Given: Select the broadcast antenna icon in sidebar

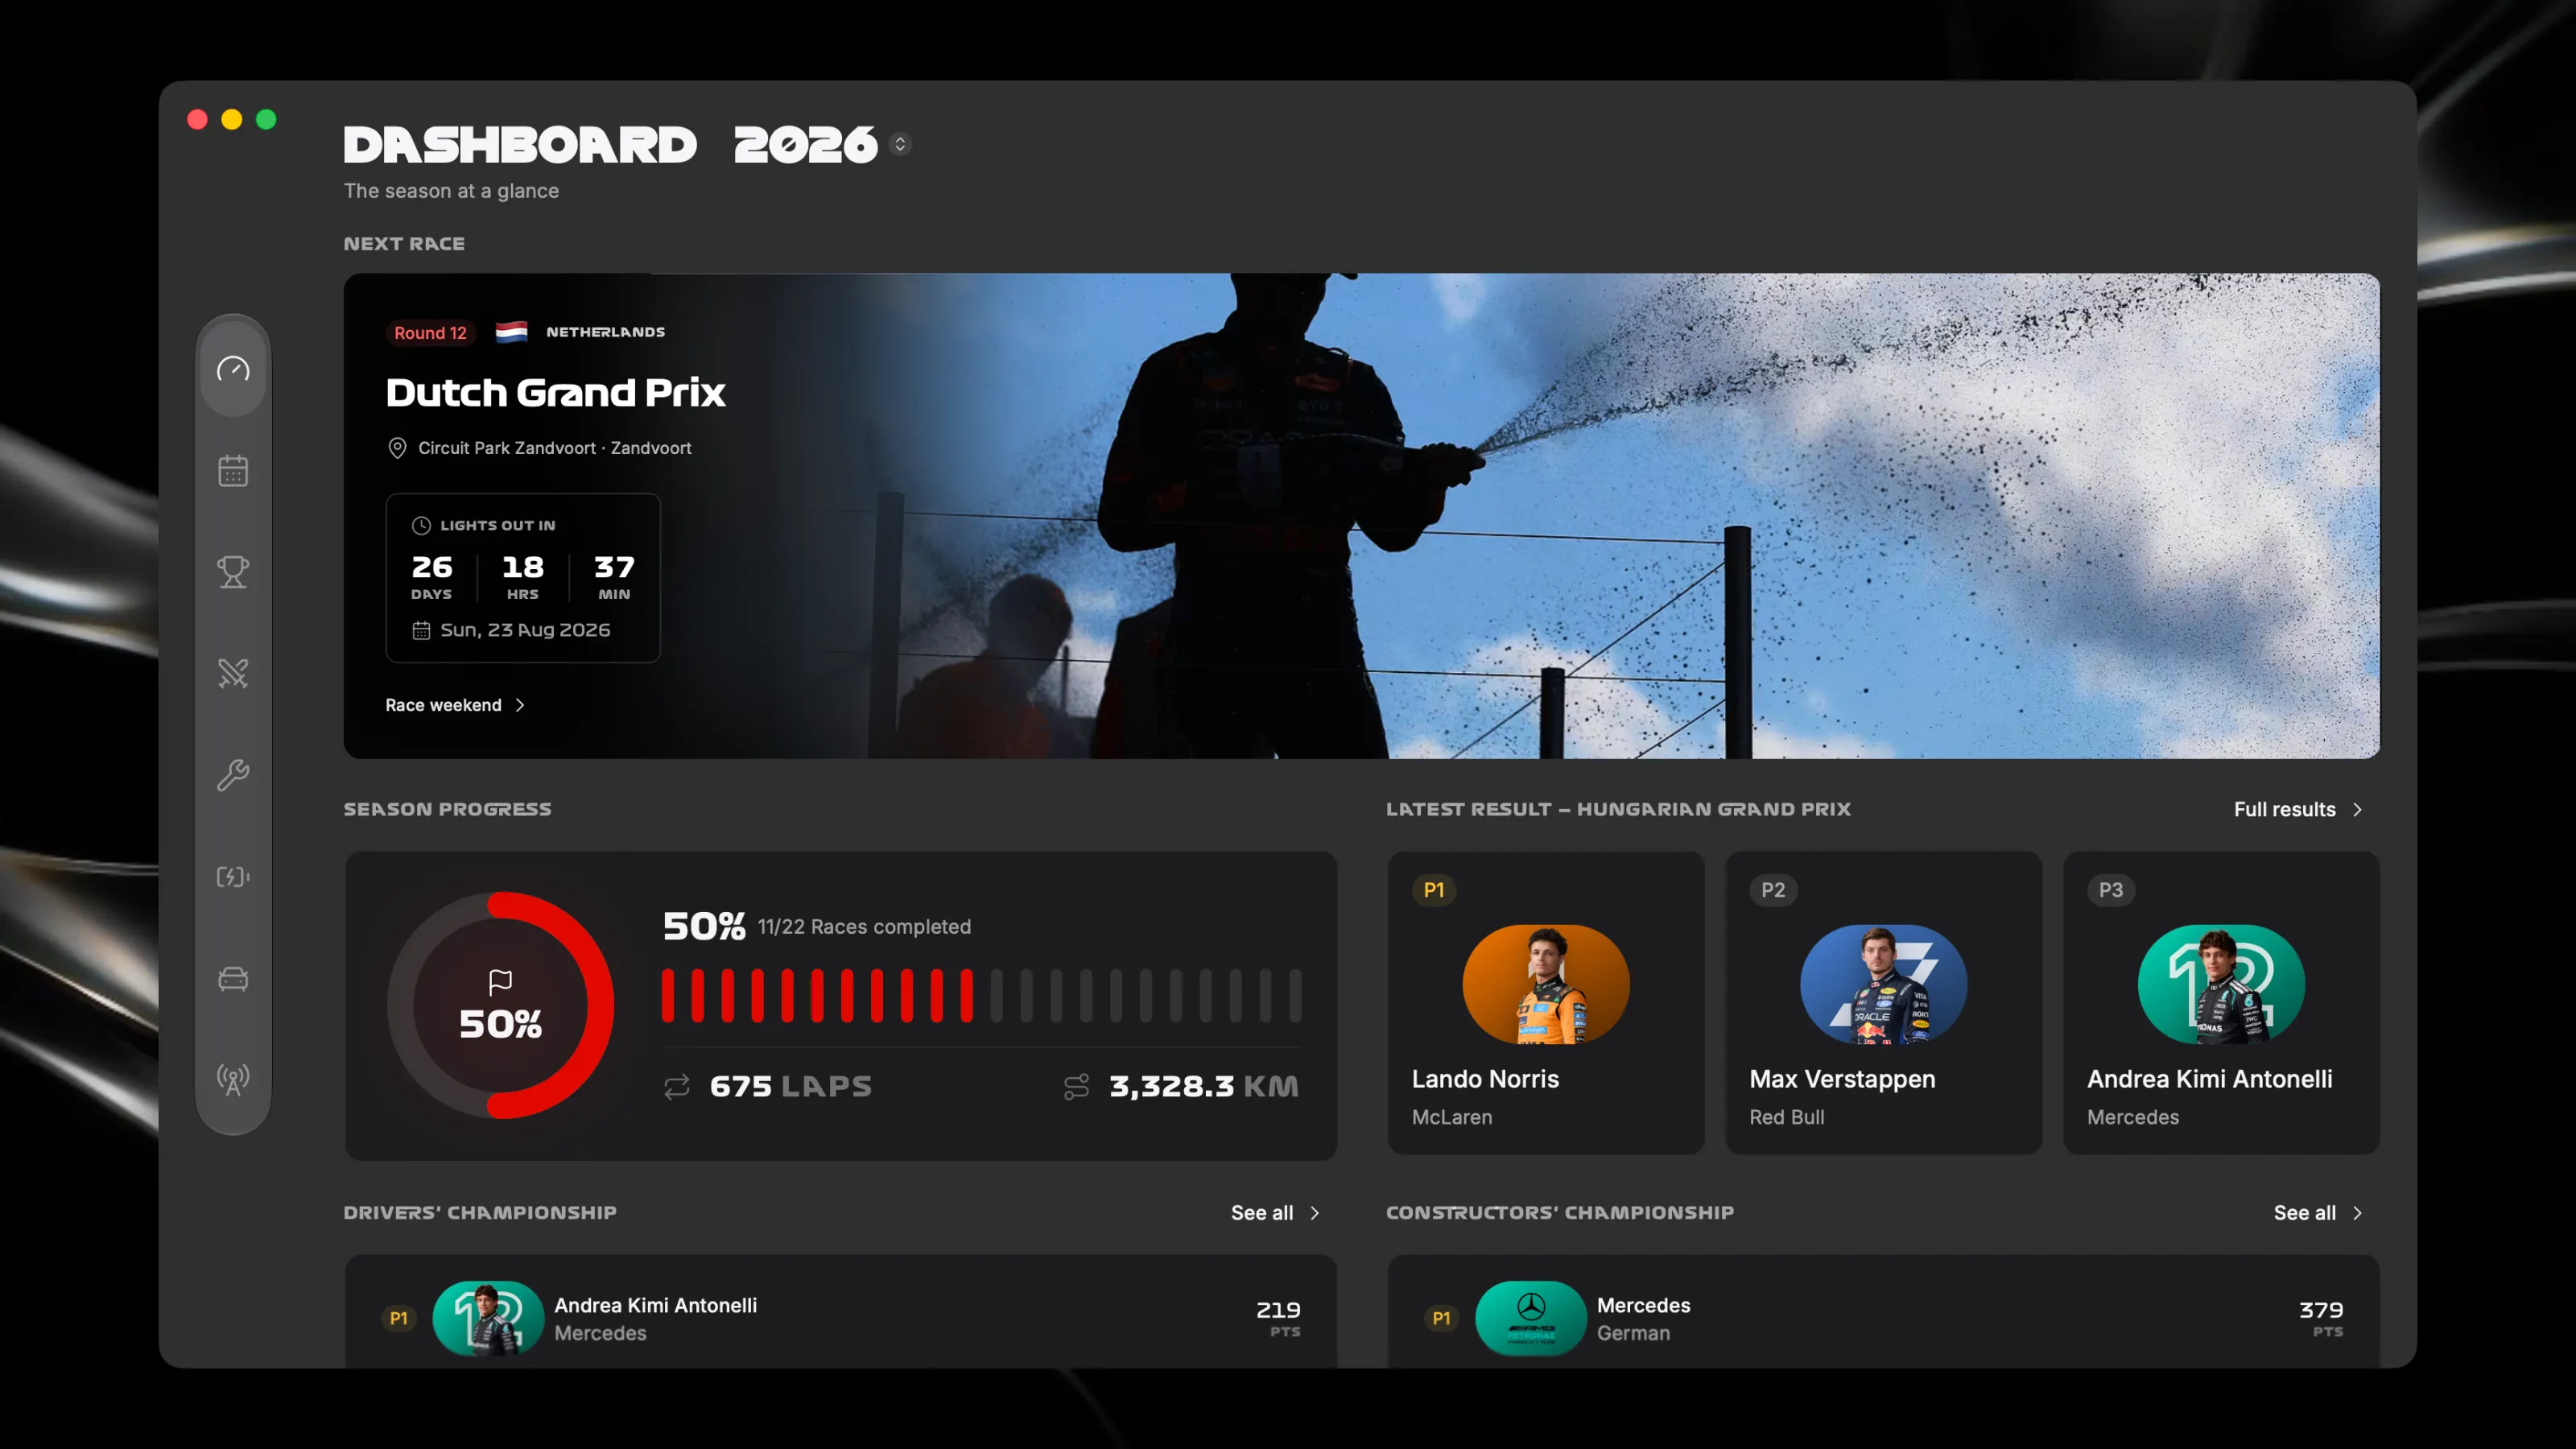Looking at the screenshot, I should coord(233,1079).
